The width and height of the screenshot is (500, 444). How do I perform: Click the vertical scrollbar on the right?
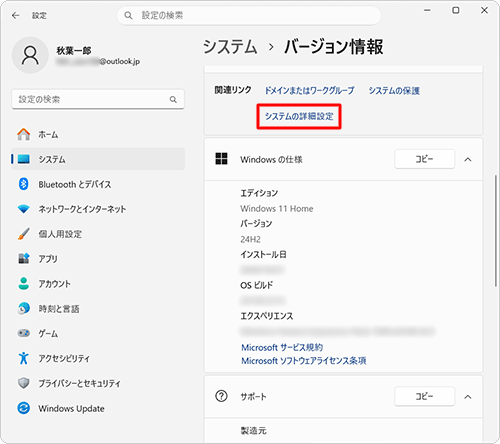click(496, 230)
